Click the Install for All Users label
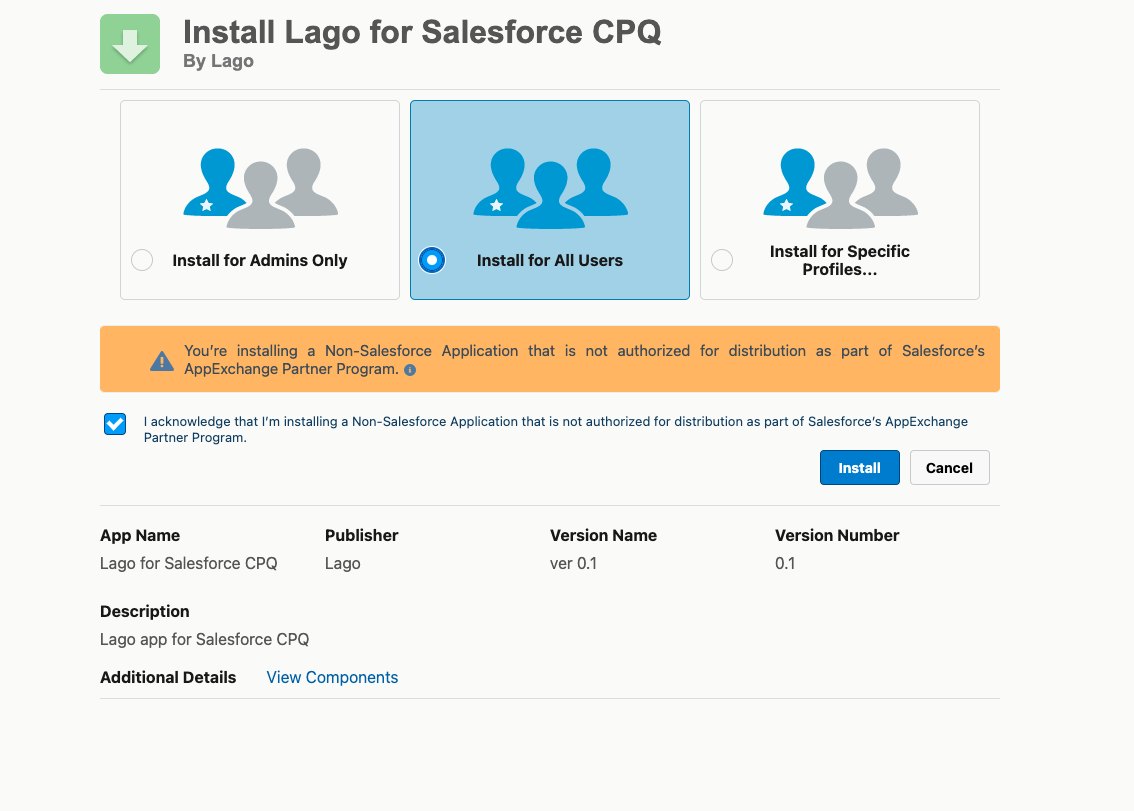Screen dimensions: 1134x811 coord(550,260)
